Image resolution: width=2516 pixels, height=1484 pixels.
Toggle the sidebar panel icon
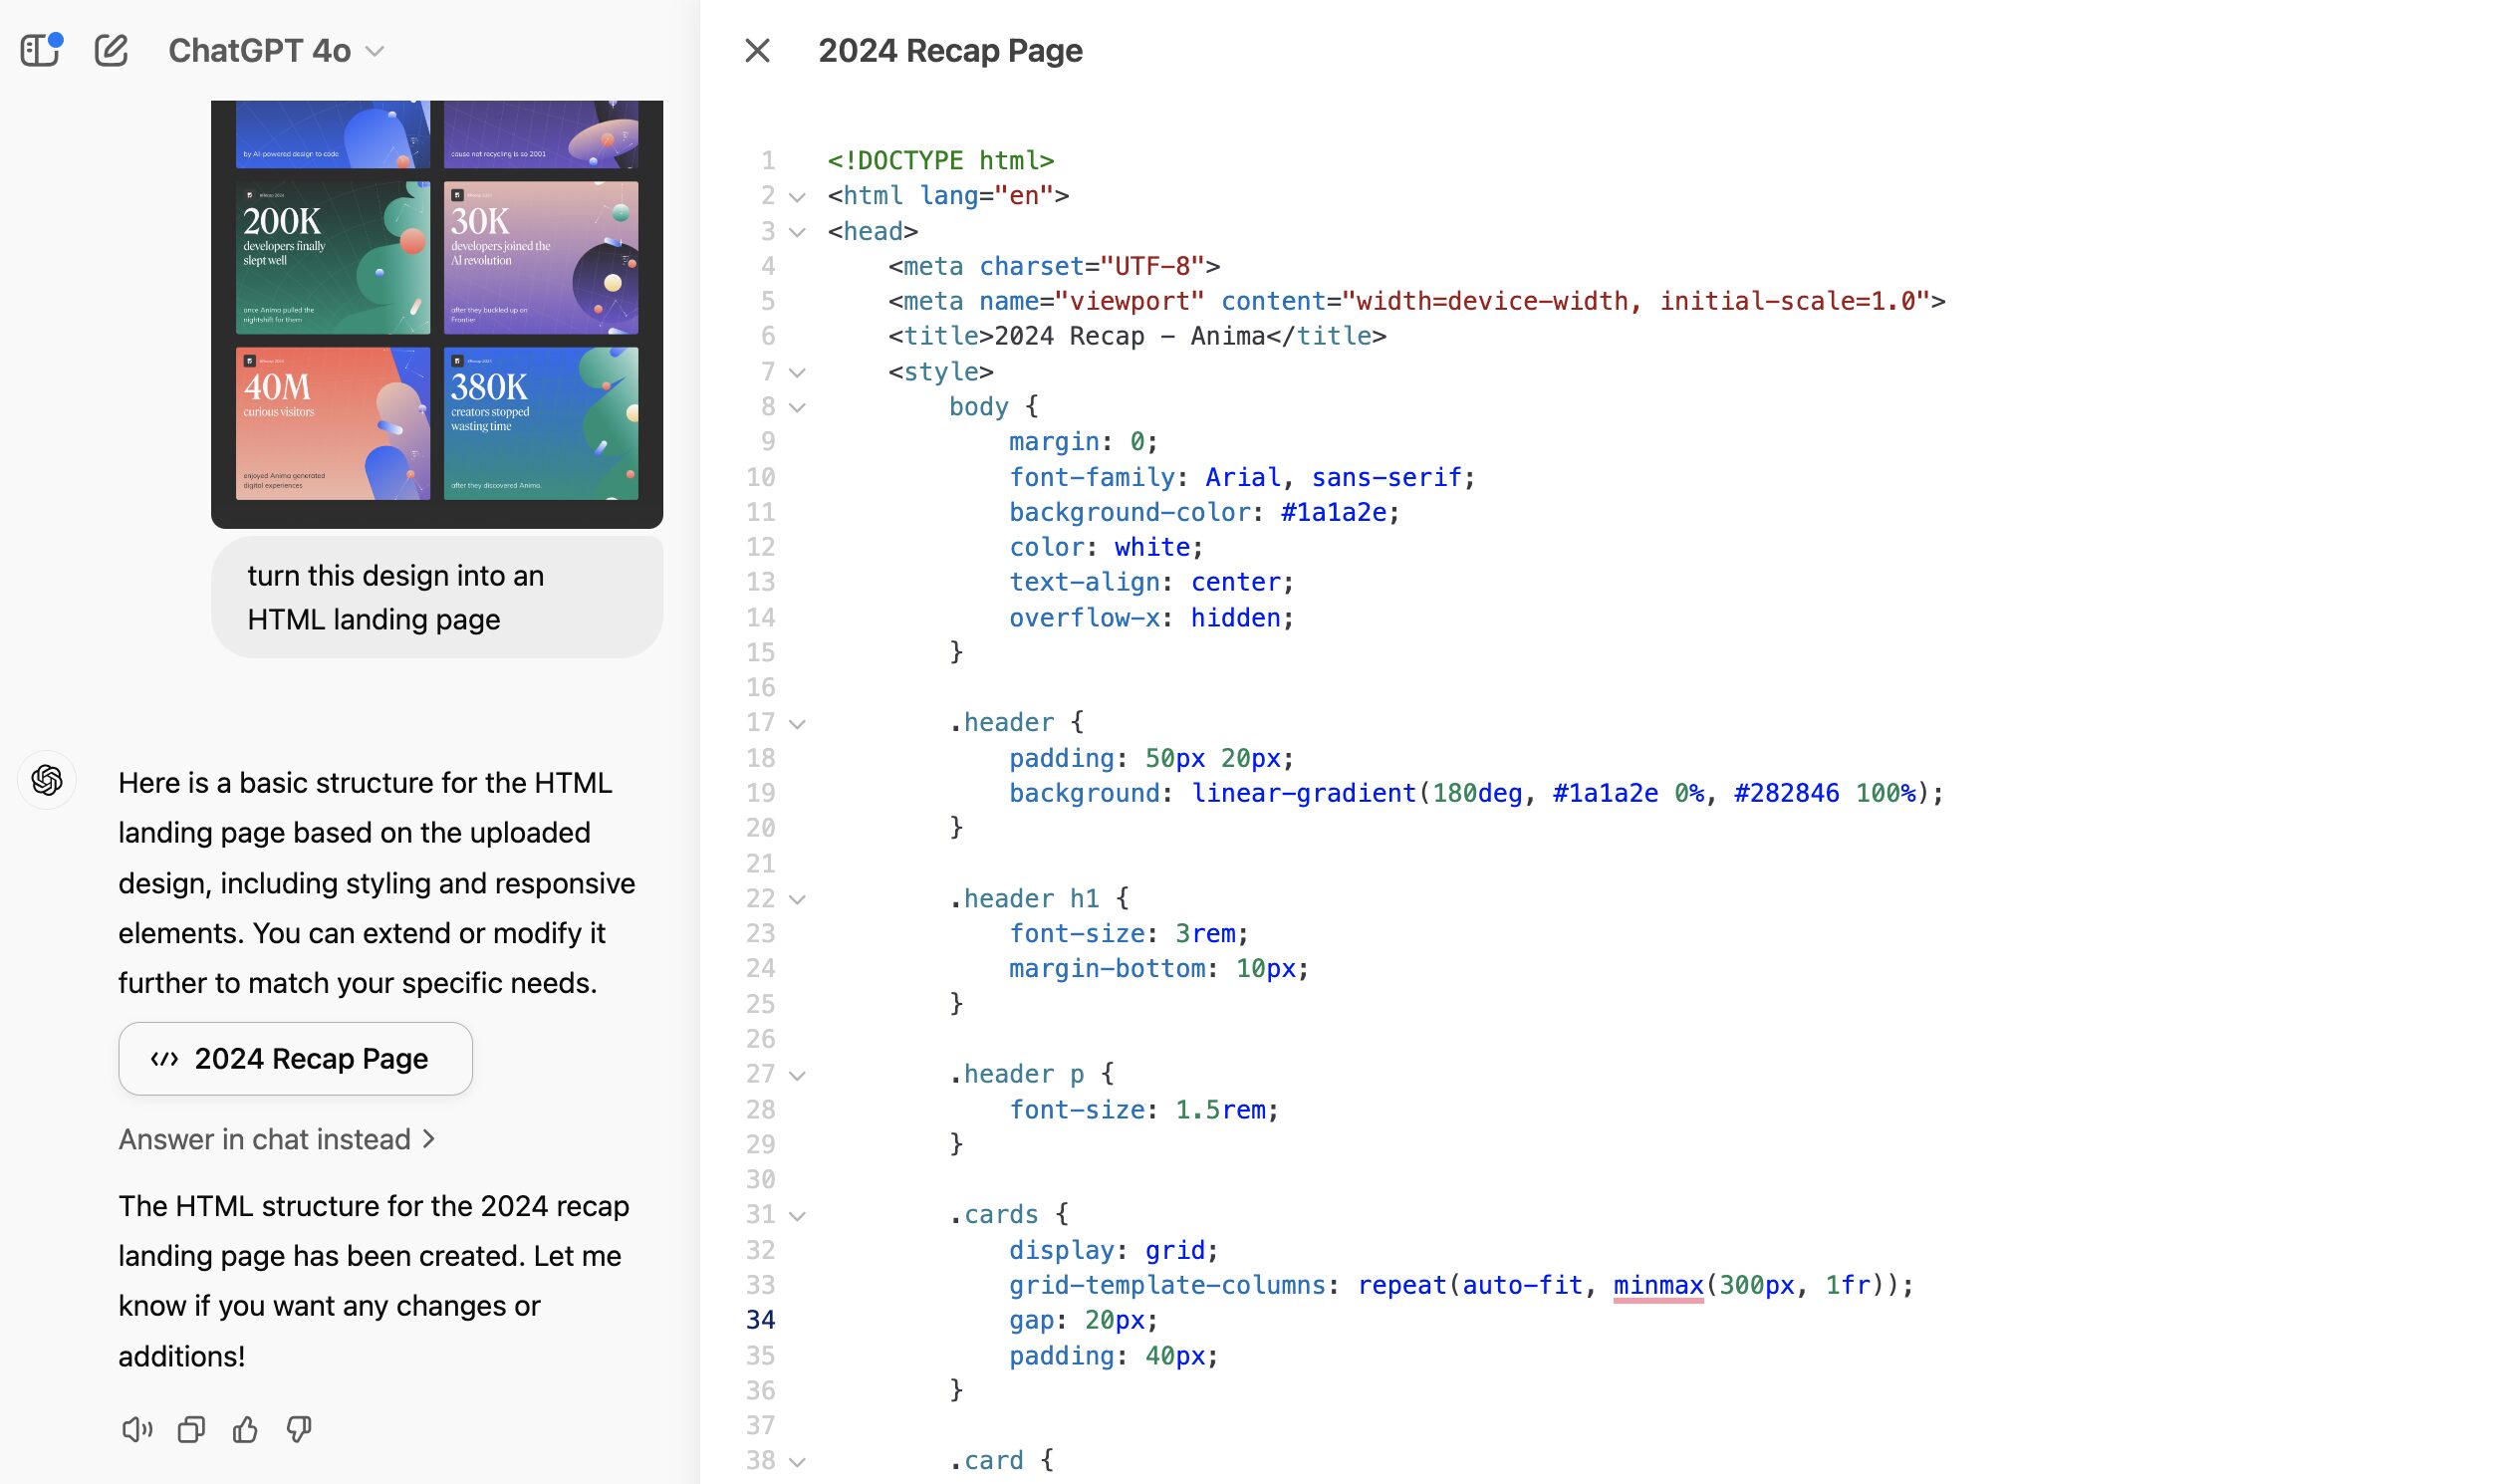(x=40, y=50)
